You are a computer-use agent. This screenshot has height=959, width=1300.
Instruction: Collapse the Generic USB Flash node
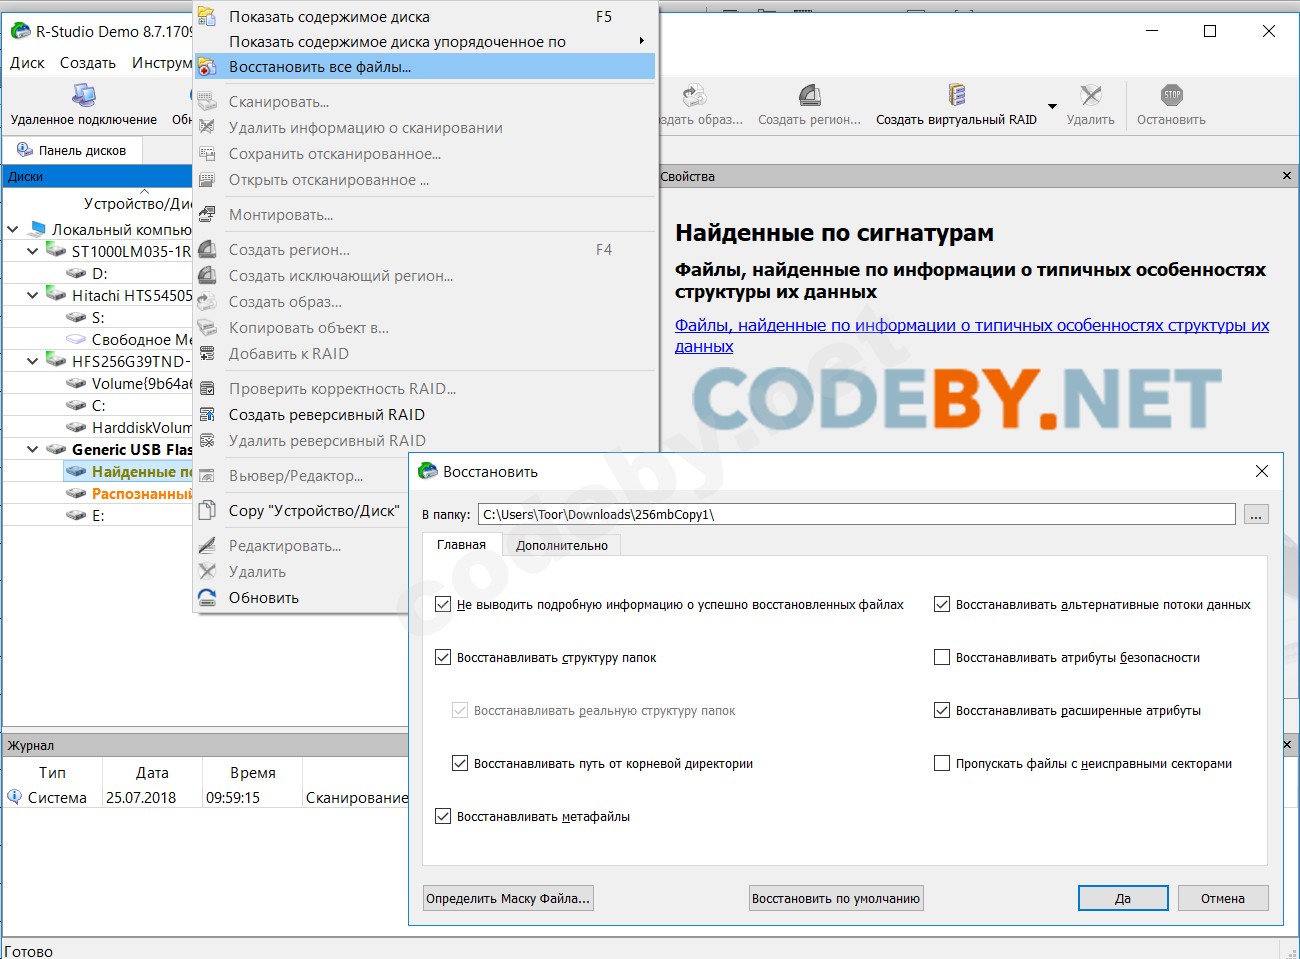[33, 449]
